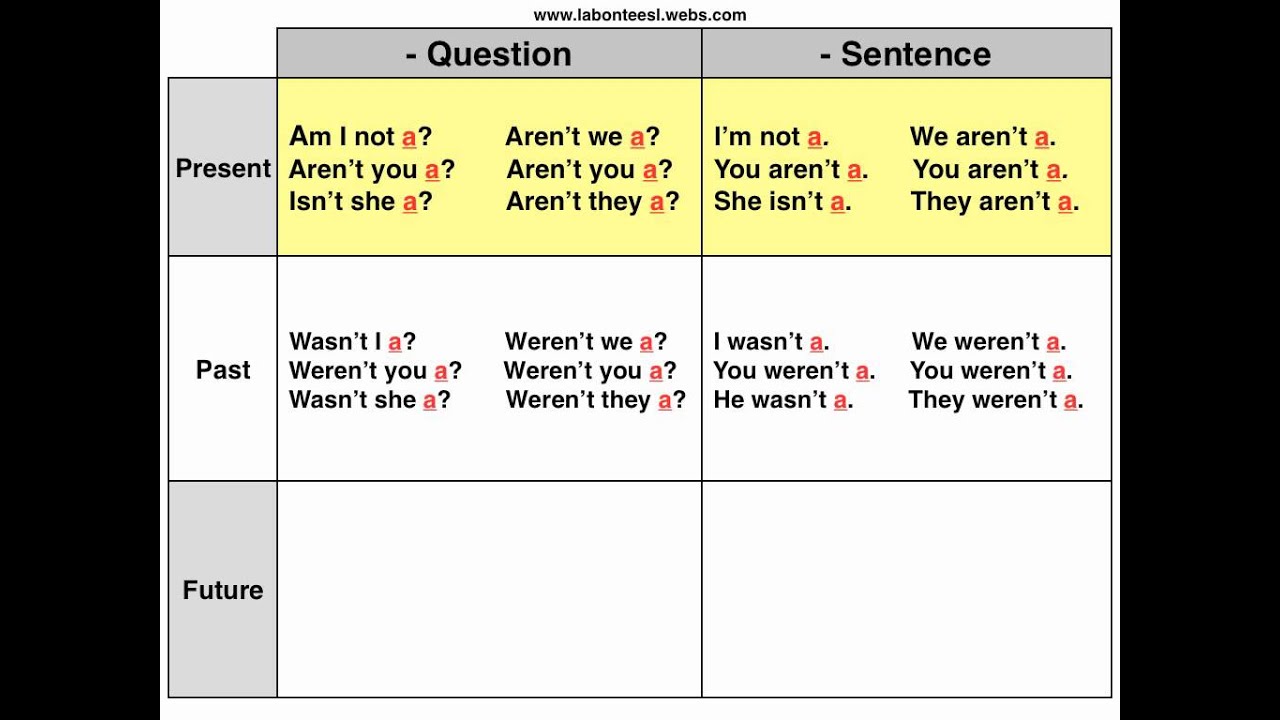This screenshot has height=720, width=1280.
Task: Select the Present row label
Action: [223, 168]
